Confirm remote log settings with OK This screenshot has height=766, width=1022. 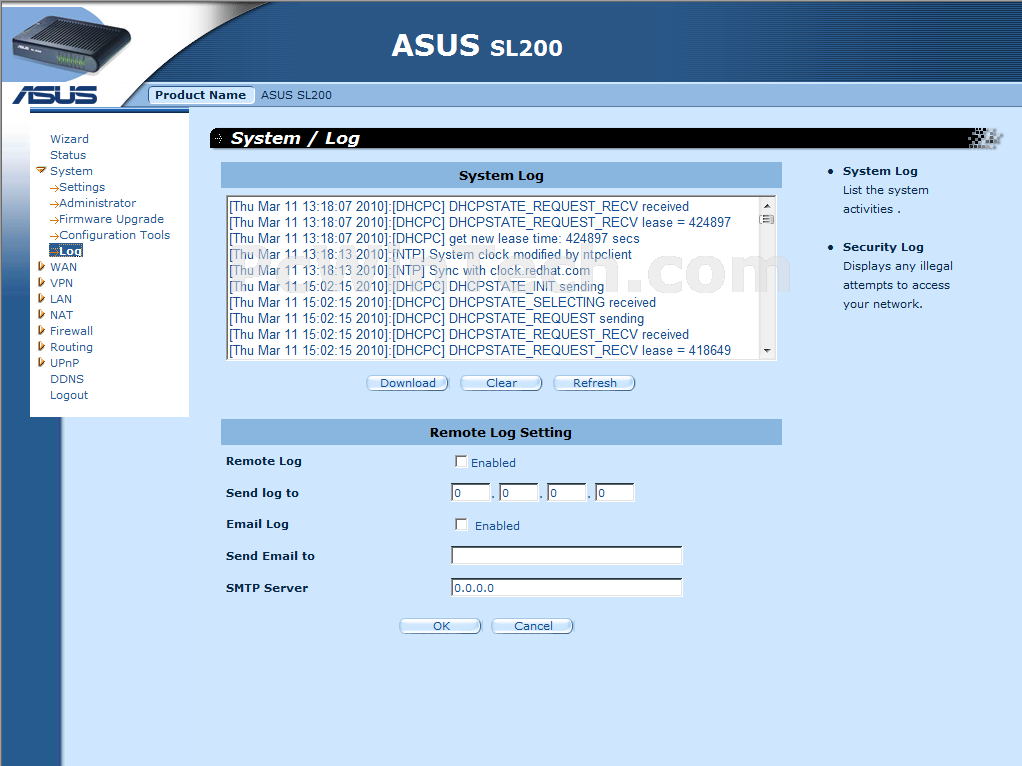(x=441, y=626)
